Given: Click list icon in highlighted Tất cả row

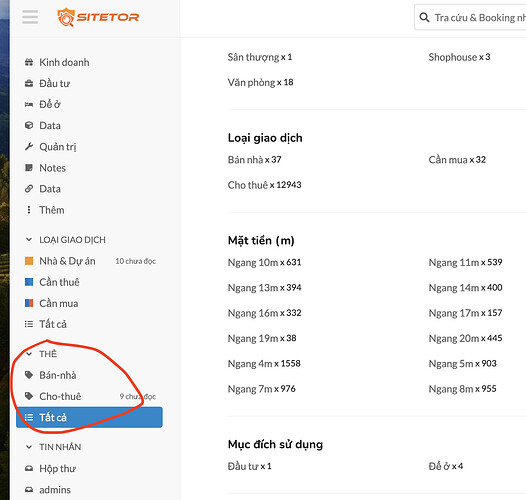Looking at the screenshot, I should [29, 417].
